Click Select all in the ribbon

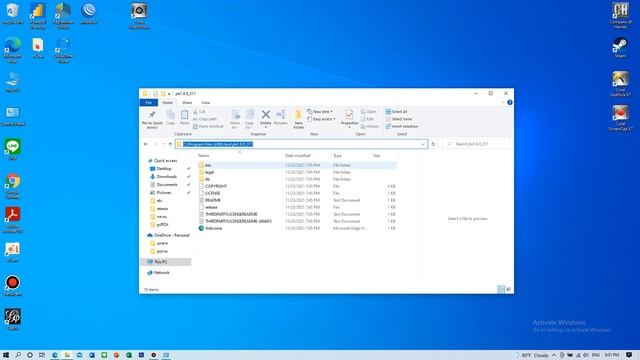click(x=396, y=111)
